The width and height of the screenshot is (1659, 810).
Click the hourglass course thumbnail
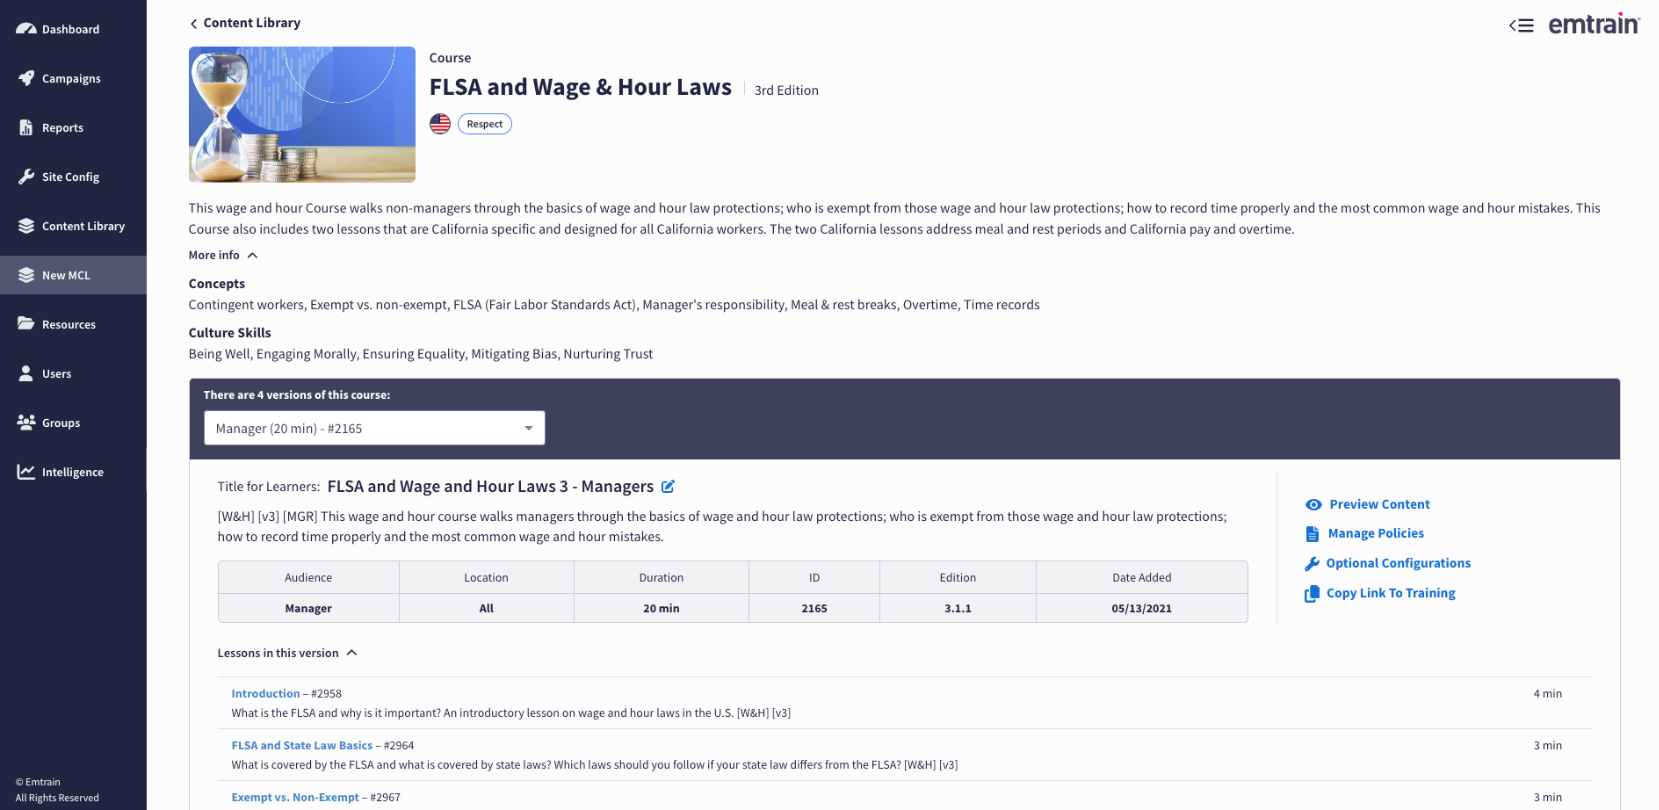[302, 114]
